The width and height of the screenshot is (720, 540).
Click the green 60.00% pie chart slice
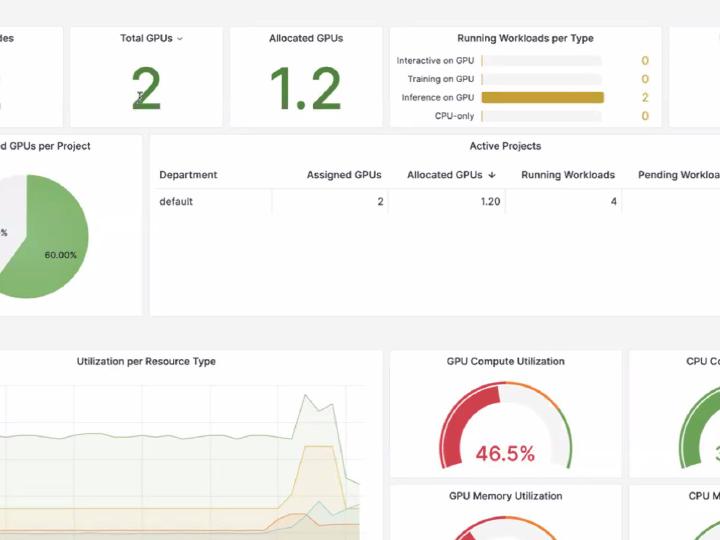55,240
